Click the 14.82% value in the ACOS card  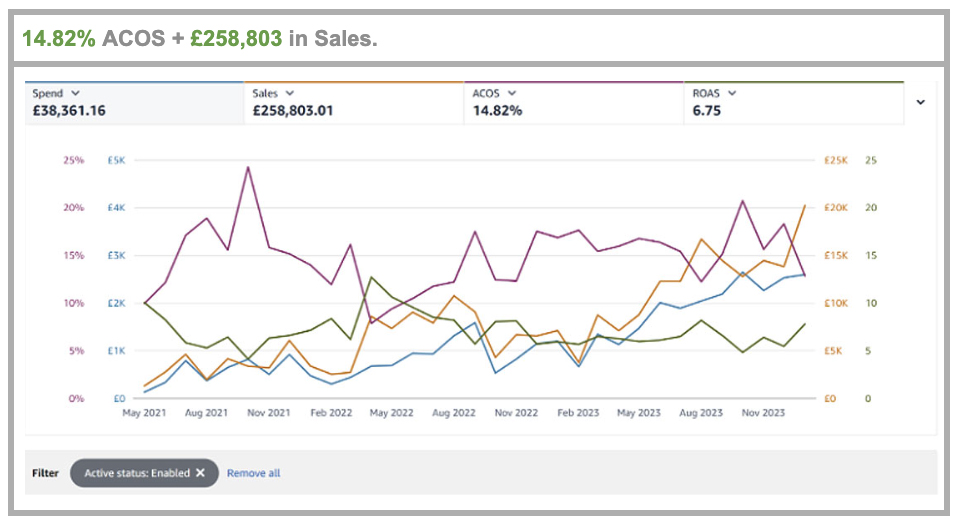(x=497, y=111)
